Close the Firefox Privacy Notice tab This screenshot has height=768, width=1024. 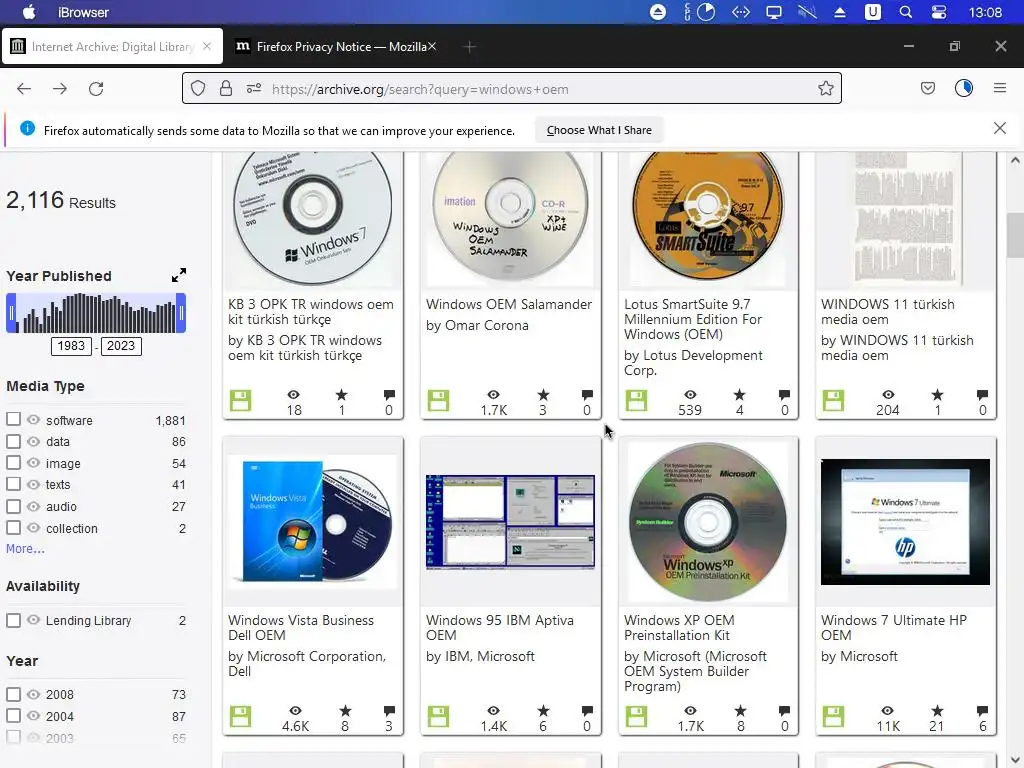pos(432,46)
